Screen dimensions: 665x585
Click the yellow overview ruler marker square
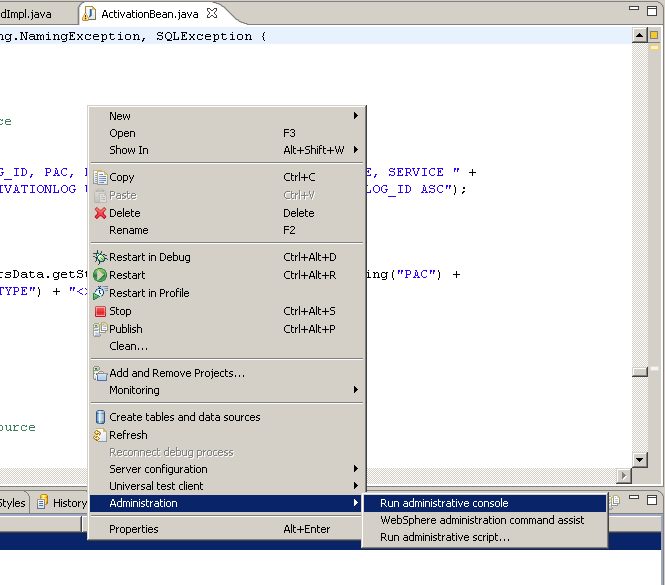coord(654,35)
